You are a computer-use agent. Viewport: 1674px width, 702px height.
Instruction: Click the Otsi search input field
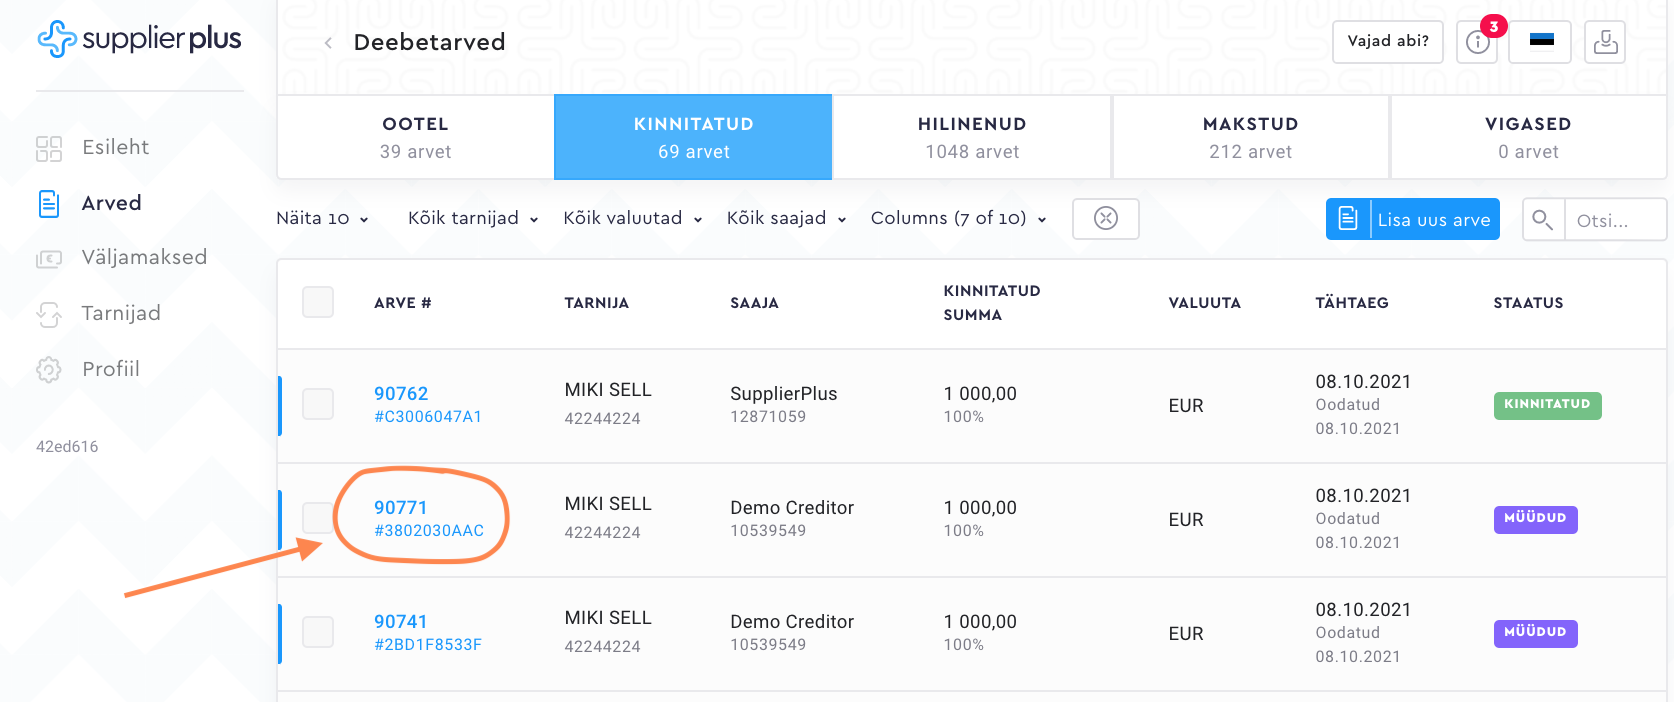1613,220
